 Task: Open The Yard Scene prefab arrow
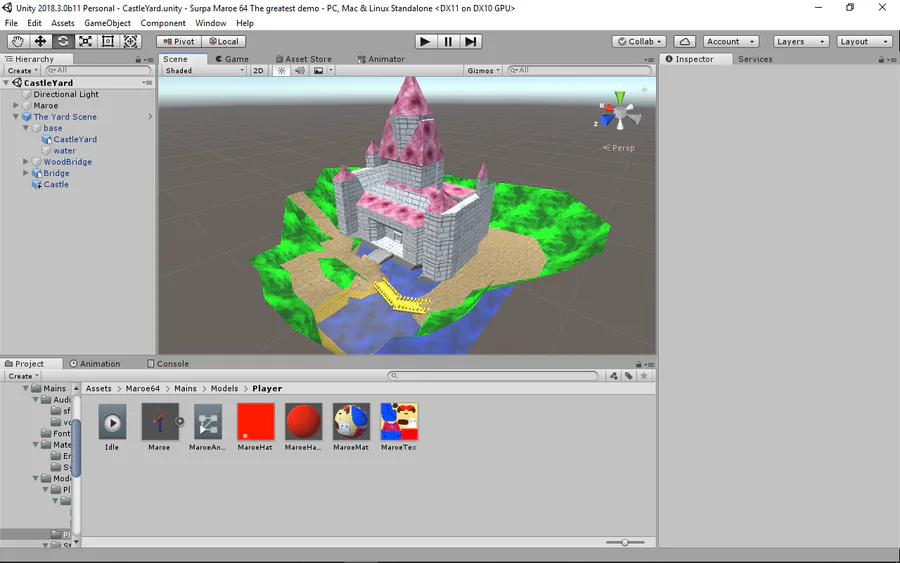[150, 117]
